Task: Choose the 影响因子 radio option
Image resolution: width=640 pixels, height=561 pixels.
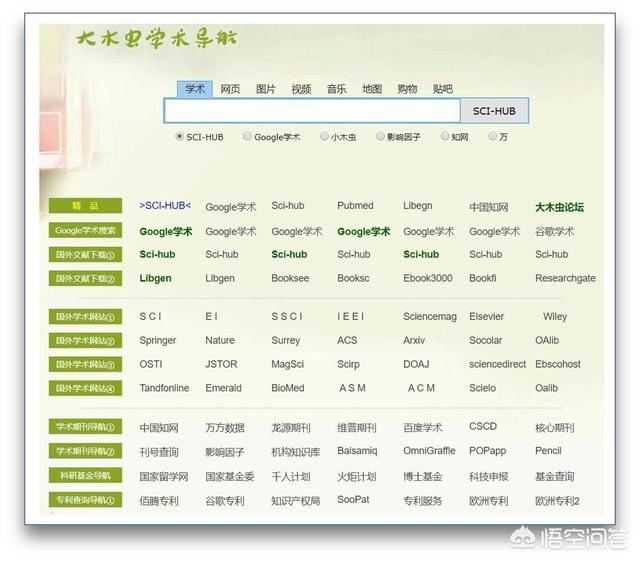Action: click(x=380, y=137)
